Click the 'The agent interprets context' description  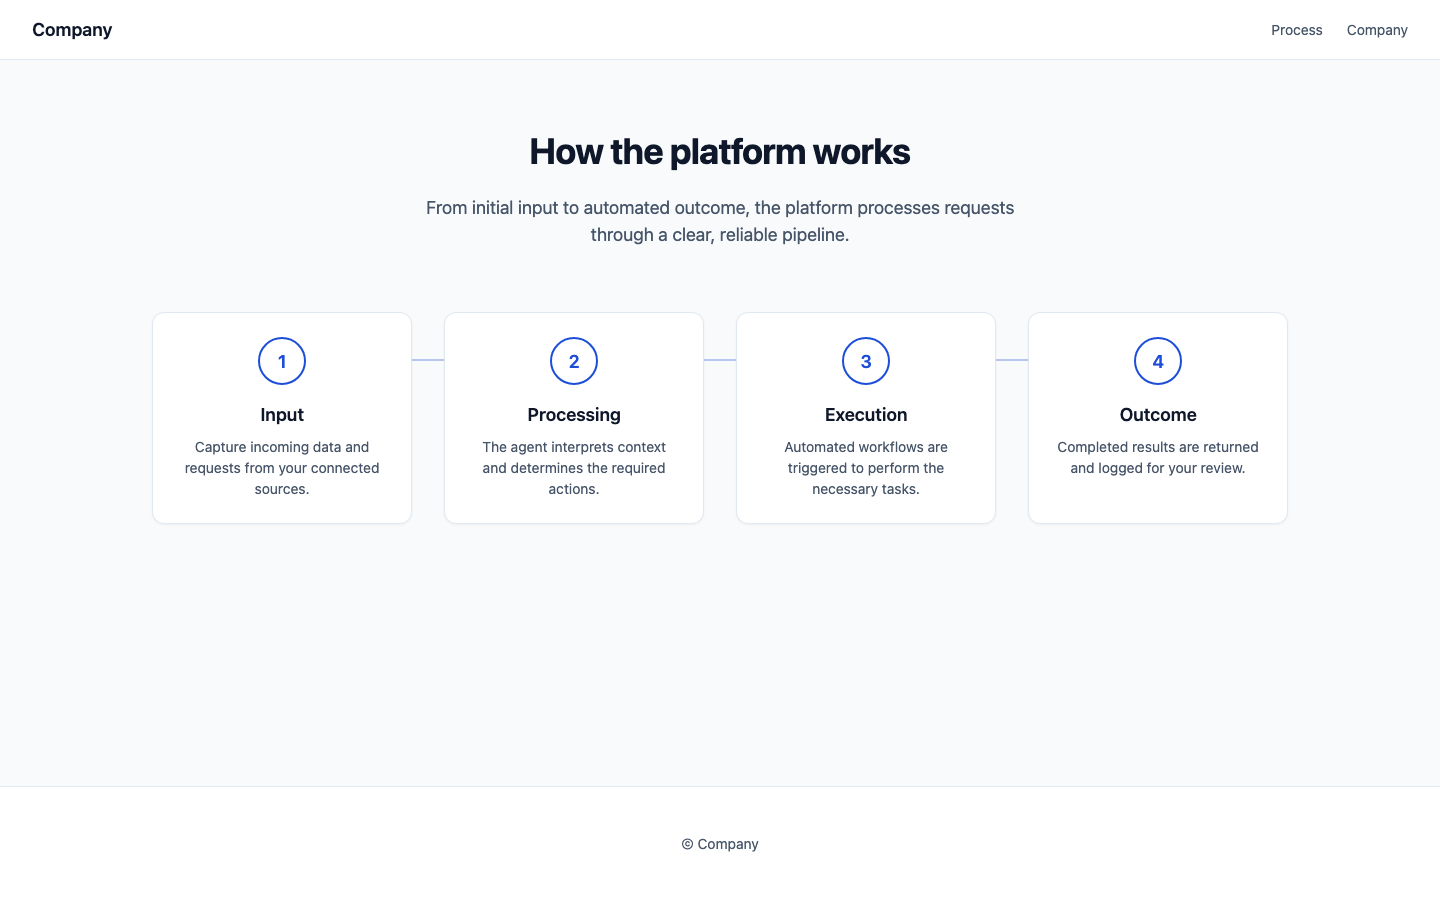[574, 468]
